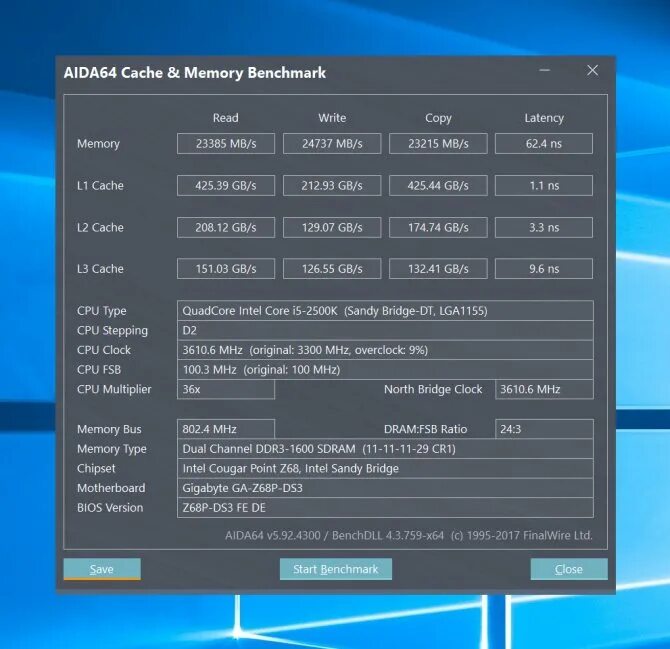Click the Read column header

226,118
